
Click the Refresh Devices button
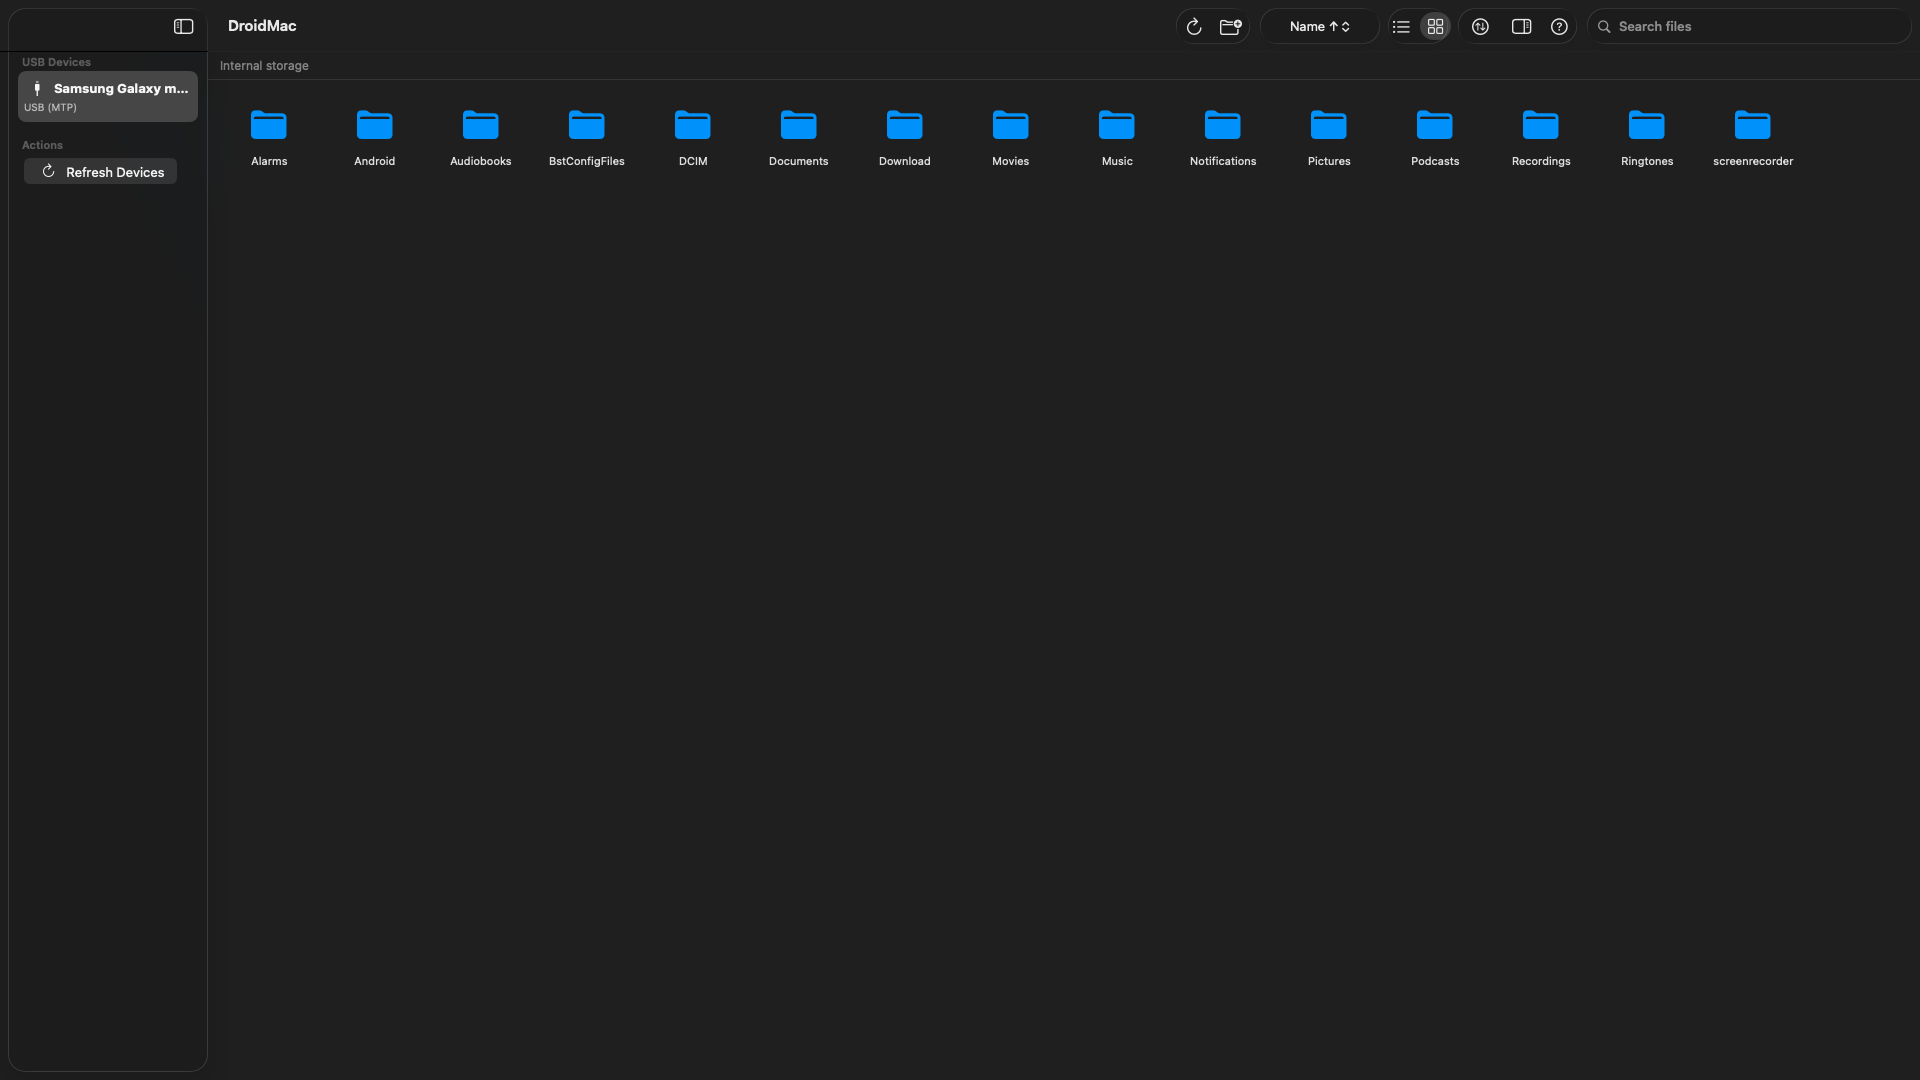point(100,171)
